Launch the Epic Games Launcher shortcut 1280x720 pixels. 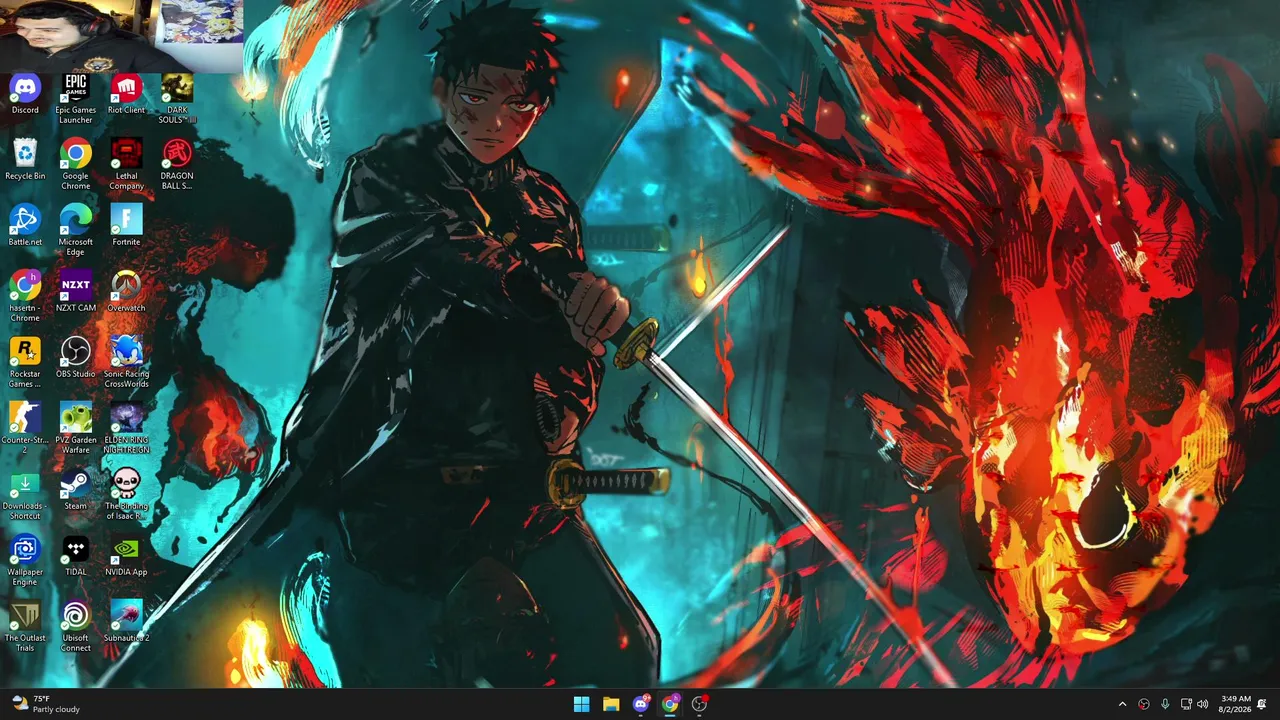click(75, 99)
